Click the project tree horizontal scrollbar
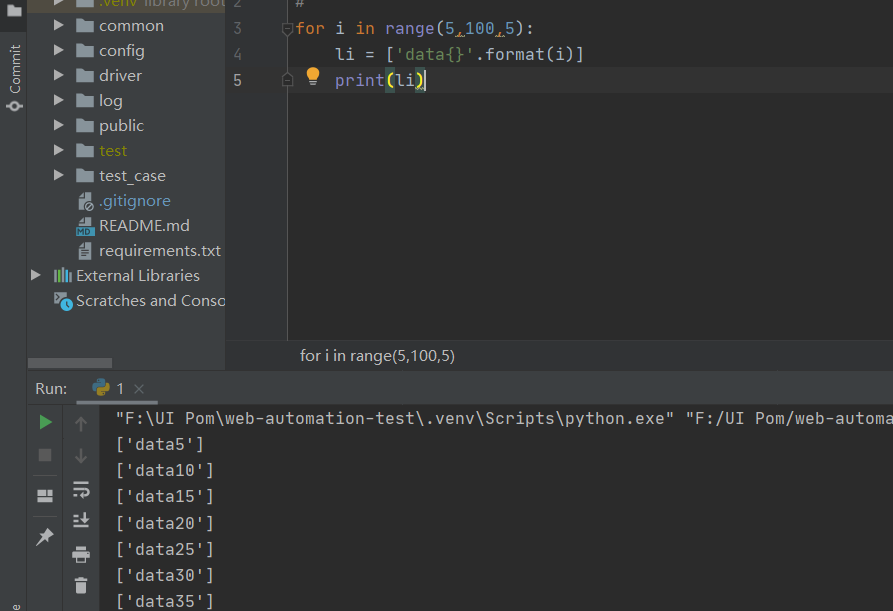This screenshot has height=611, width=893. [x=70, y=362]
